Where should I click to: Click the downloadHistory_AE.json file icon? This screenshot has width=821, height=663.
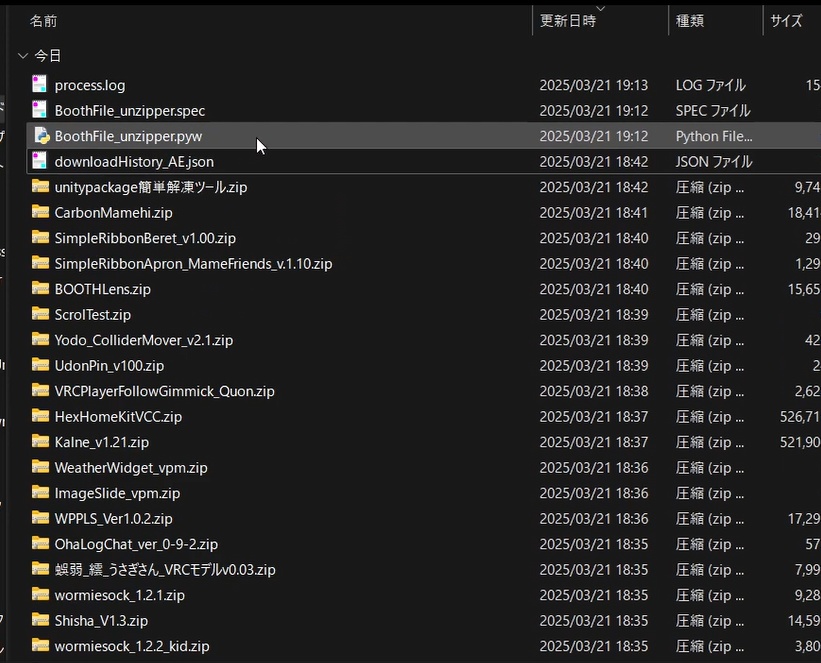click(40, 161)
